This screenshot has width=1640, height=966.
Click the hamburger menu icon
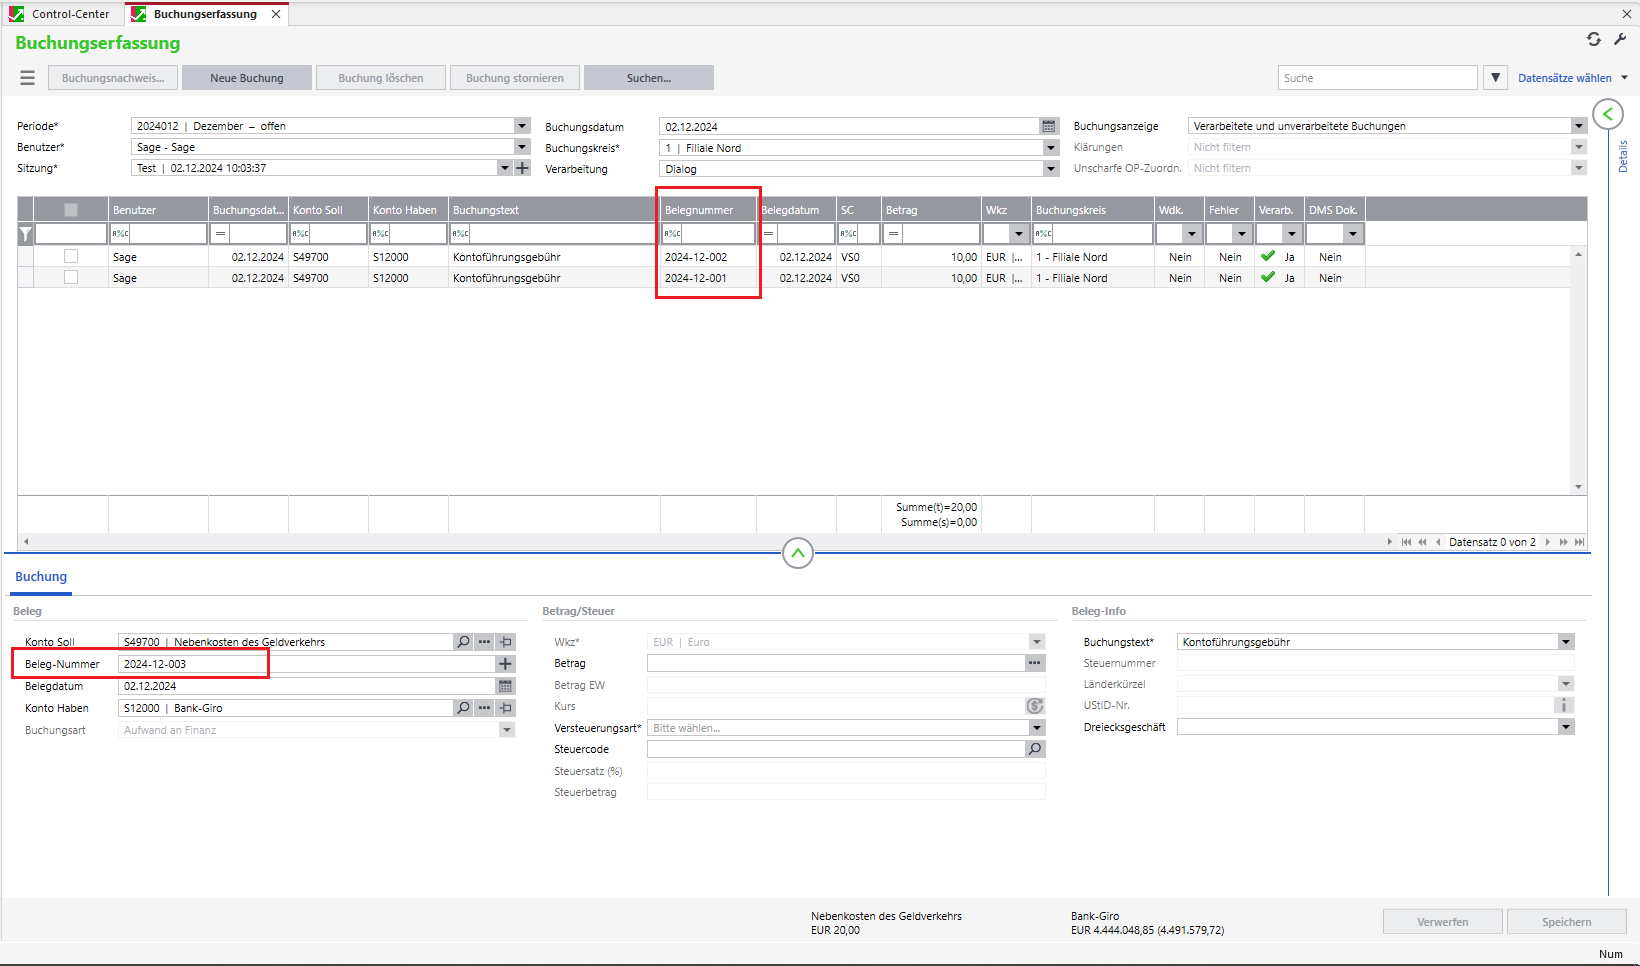27,78
